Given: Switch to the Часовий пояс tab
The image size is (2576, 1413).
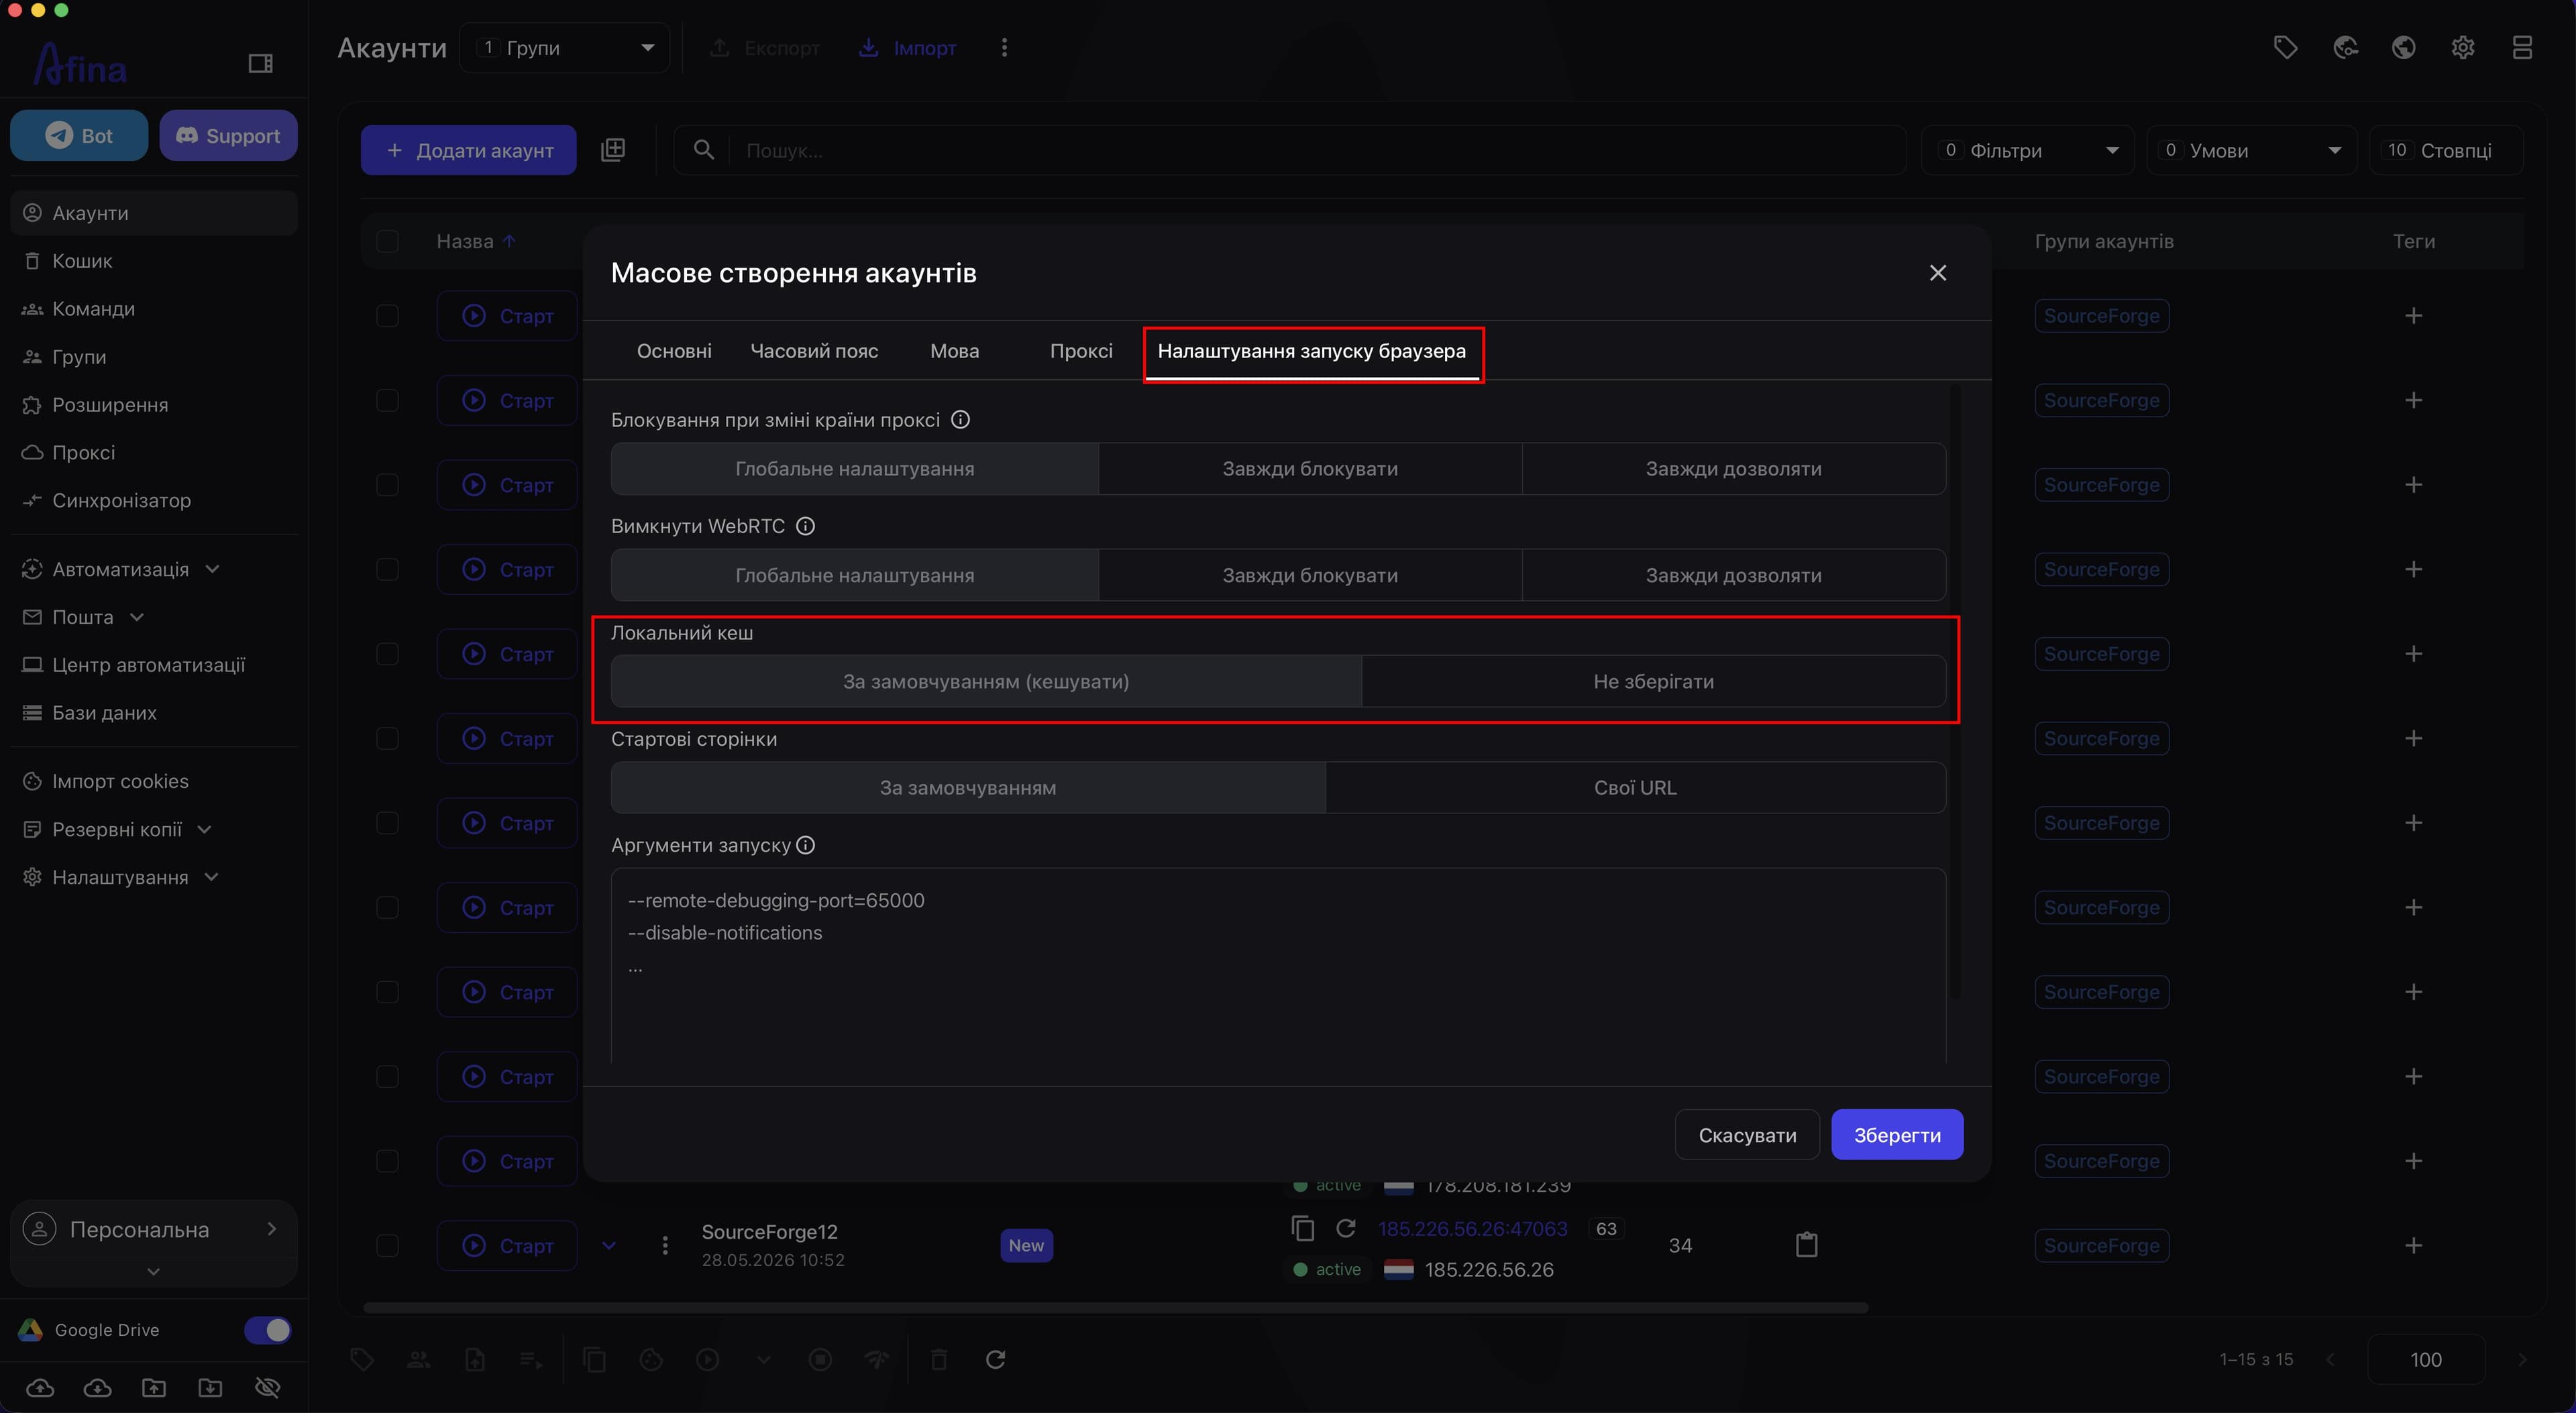Looking at the screenshot, I should click(x=814, y=351).
